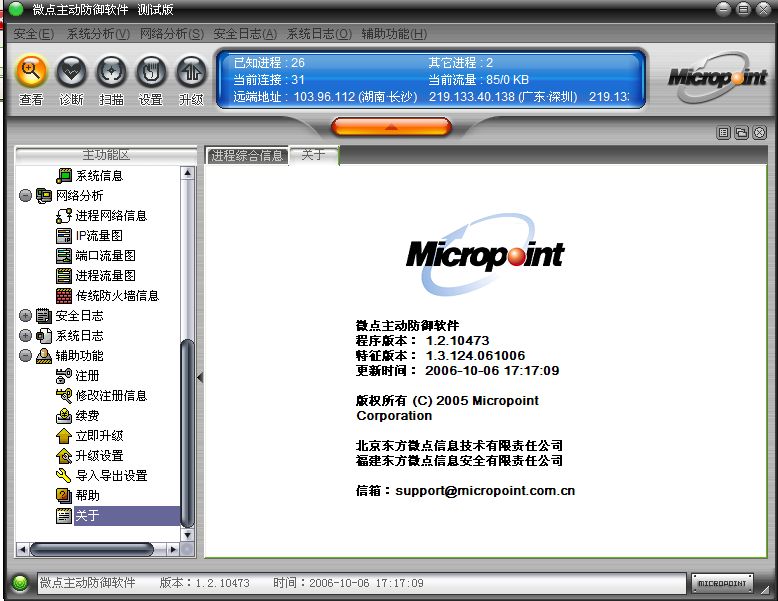Open the 网络分析(S) menu

pyautogui.click(x=172, y=34)
